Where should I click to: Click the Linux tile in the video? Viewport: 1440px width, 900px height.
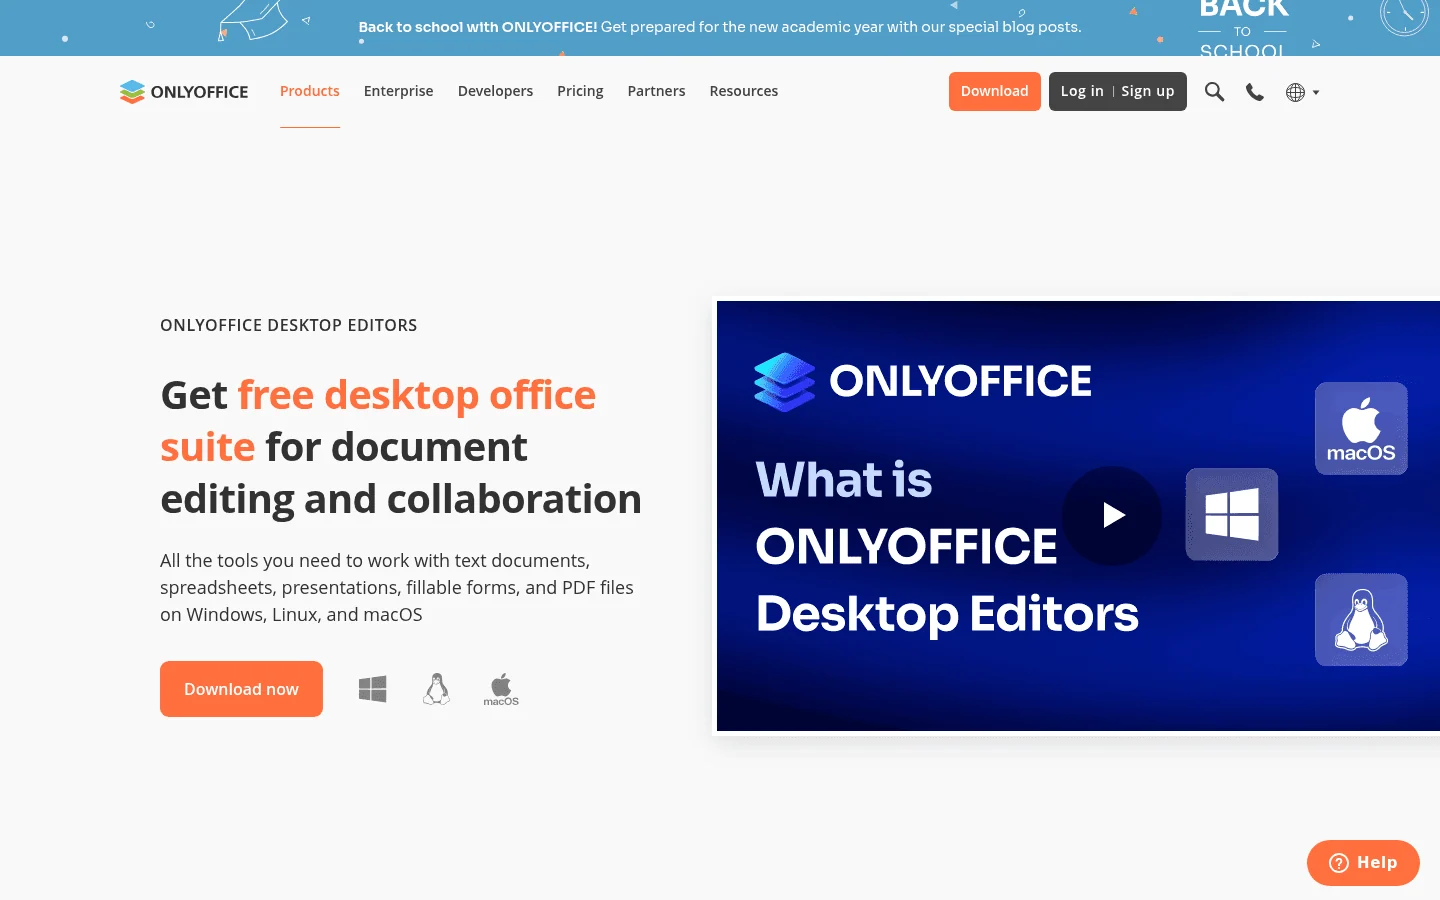1361,620
